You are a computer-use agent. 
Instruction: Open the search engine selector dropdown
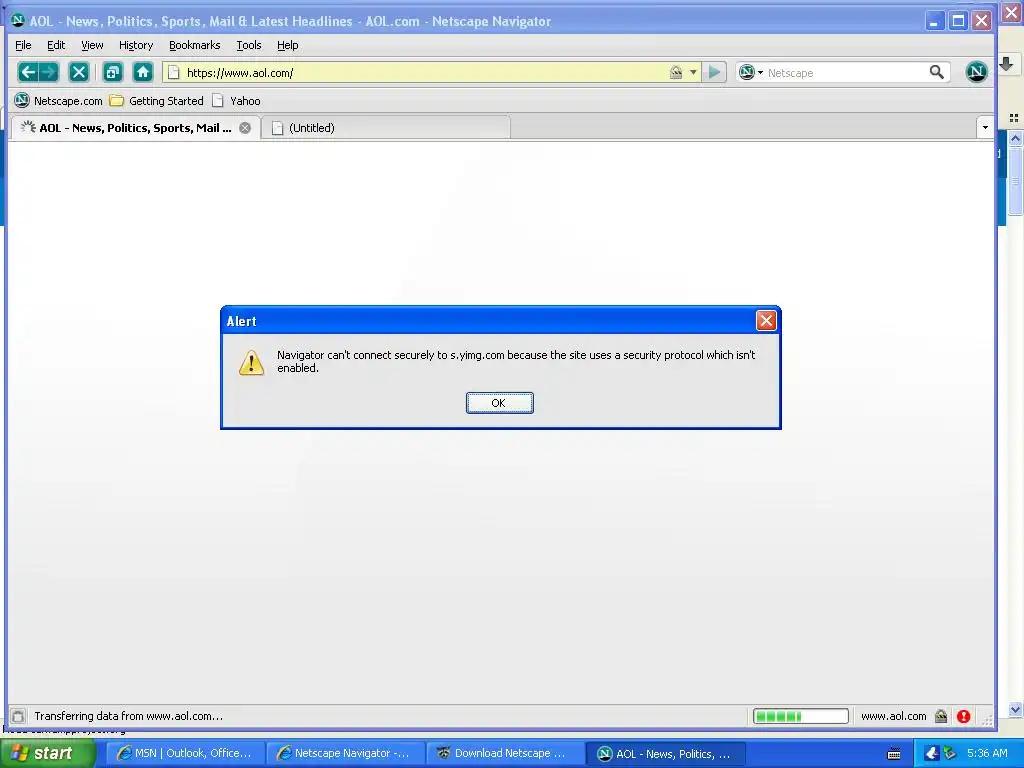click(751, 72)
